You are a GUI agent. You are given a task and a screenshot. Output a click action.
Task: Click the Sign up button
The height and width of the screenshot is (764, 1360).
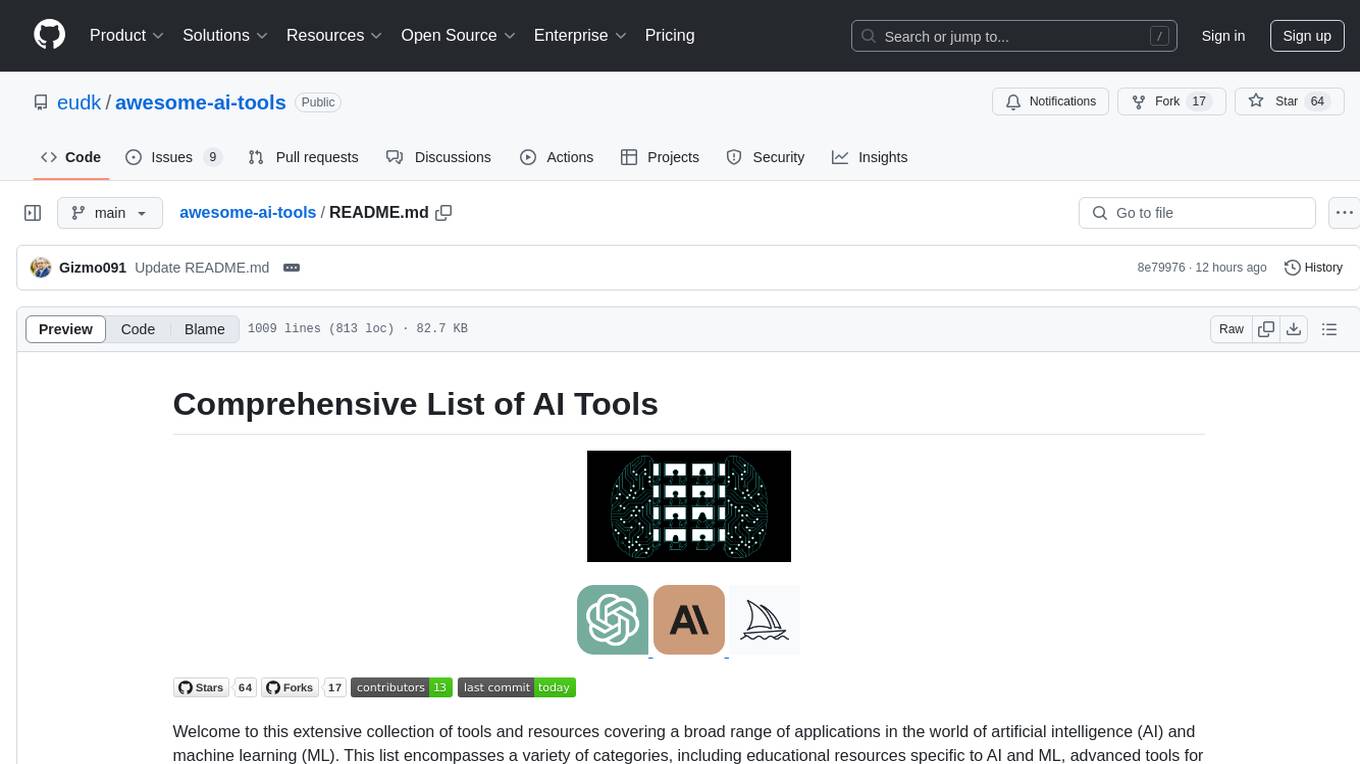(1307, 36)
